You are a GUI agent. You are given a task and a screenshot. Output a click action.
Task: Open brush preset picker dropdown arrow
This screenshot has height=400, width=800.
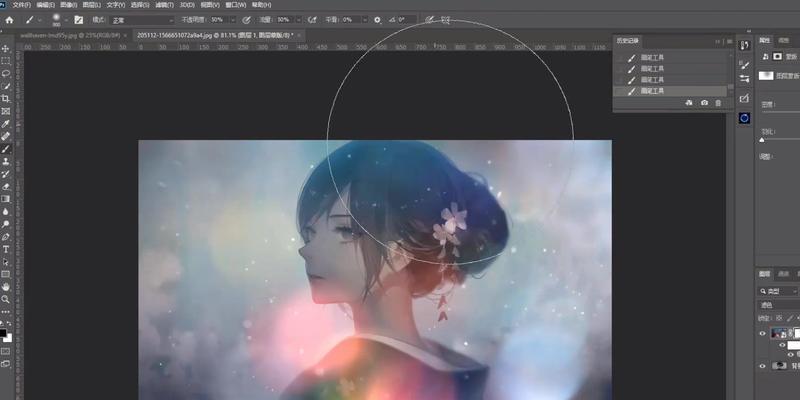(x=66, y=20)
